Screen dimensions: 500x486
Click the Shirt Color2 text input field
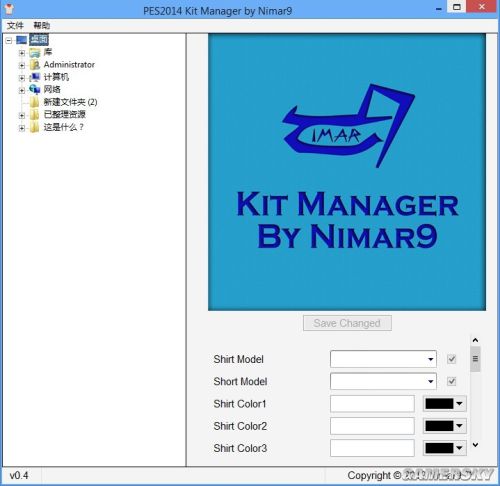[372, 426]
